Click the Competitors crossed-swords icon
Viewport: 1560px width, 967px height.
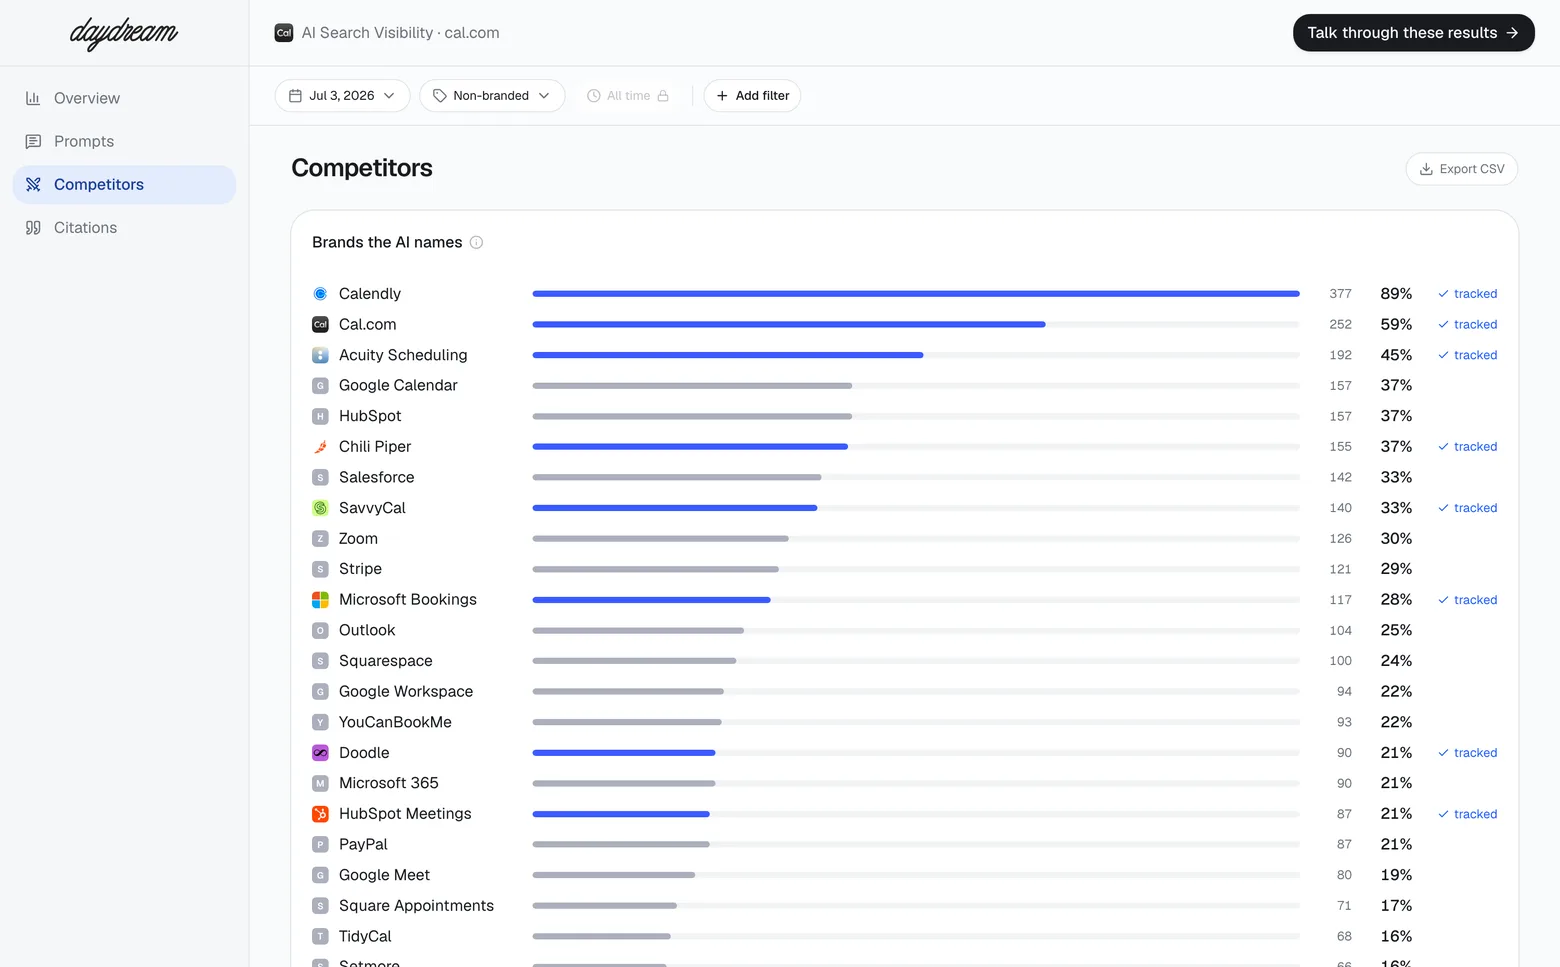pyautogui.click(x=33, y=184)
